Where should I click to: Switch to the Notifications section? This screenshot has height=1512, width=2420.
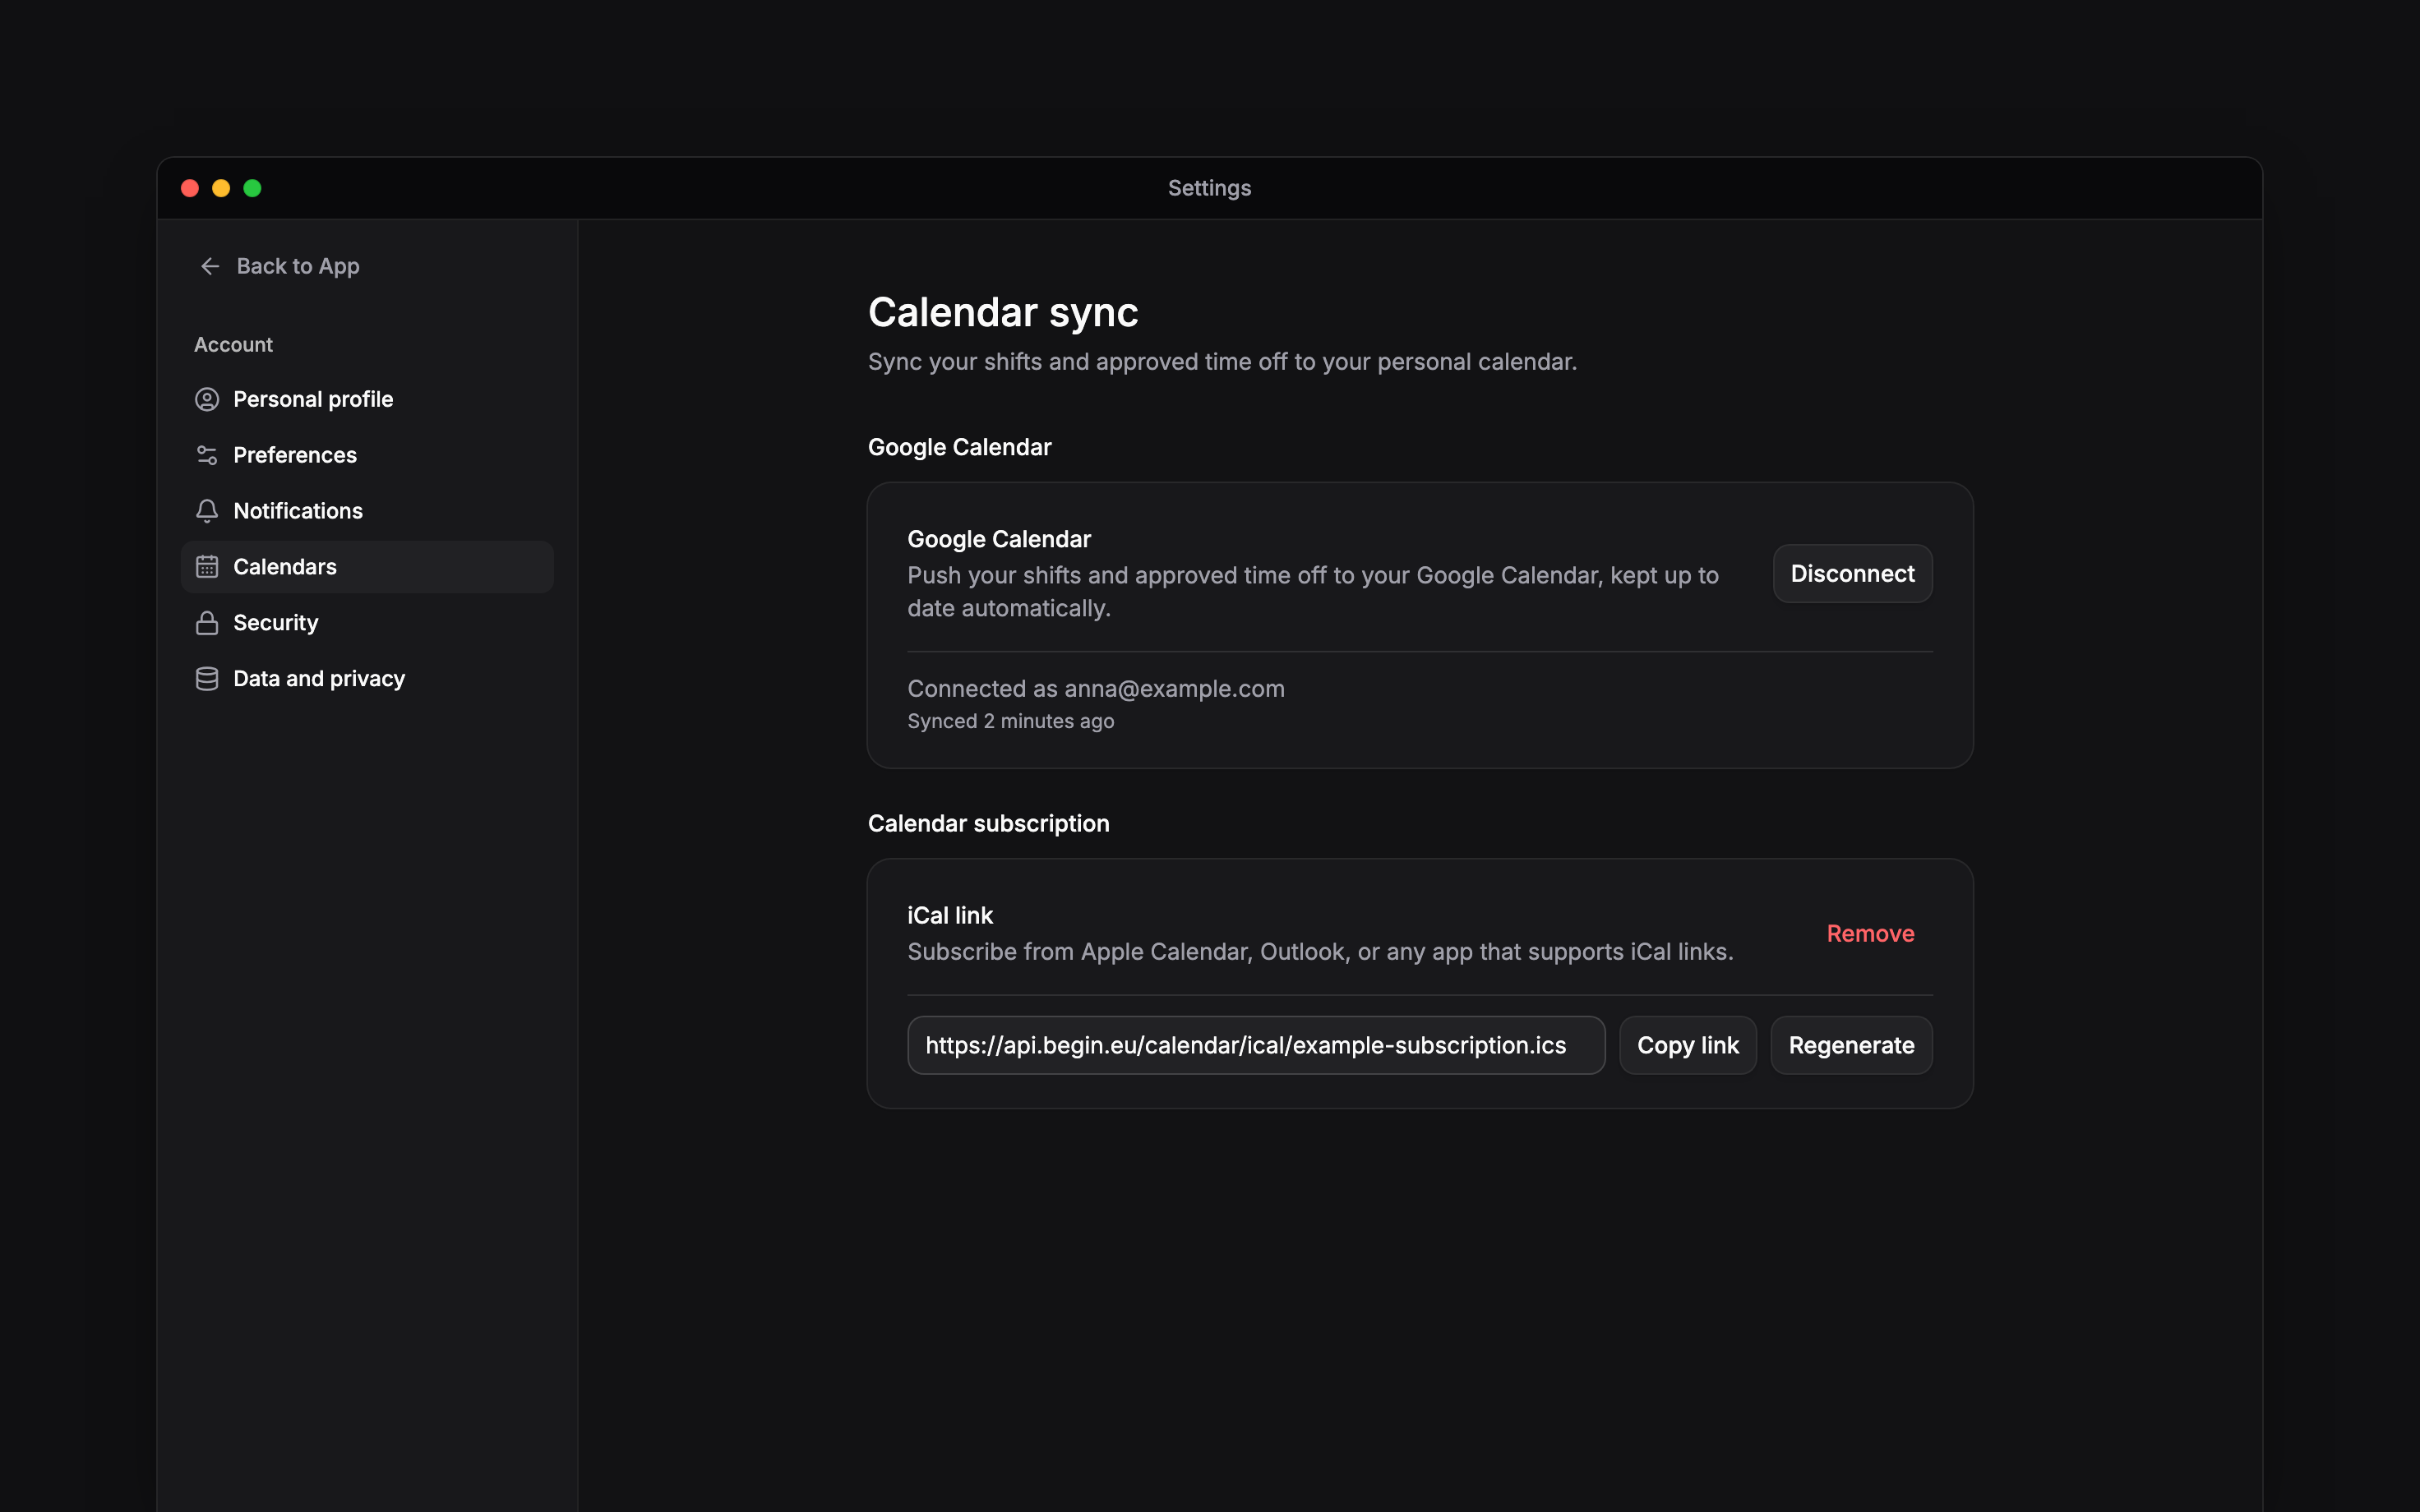367,511
